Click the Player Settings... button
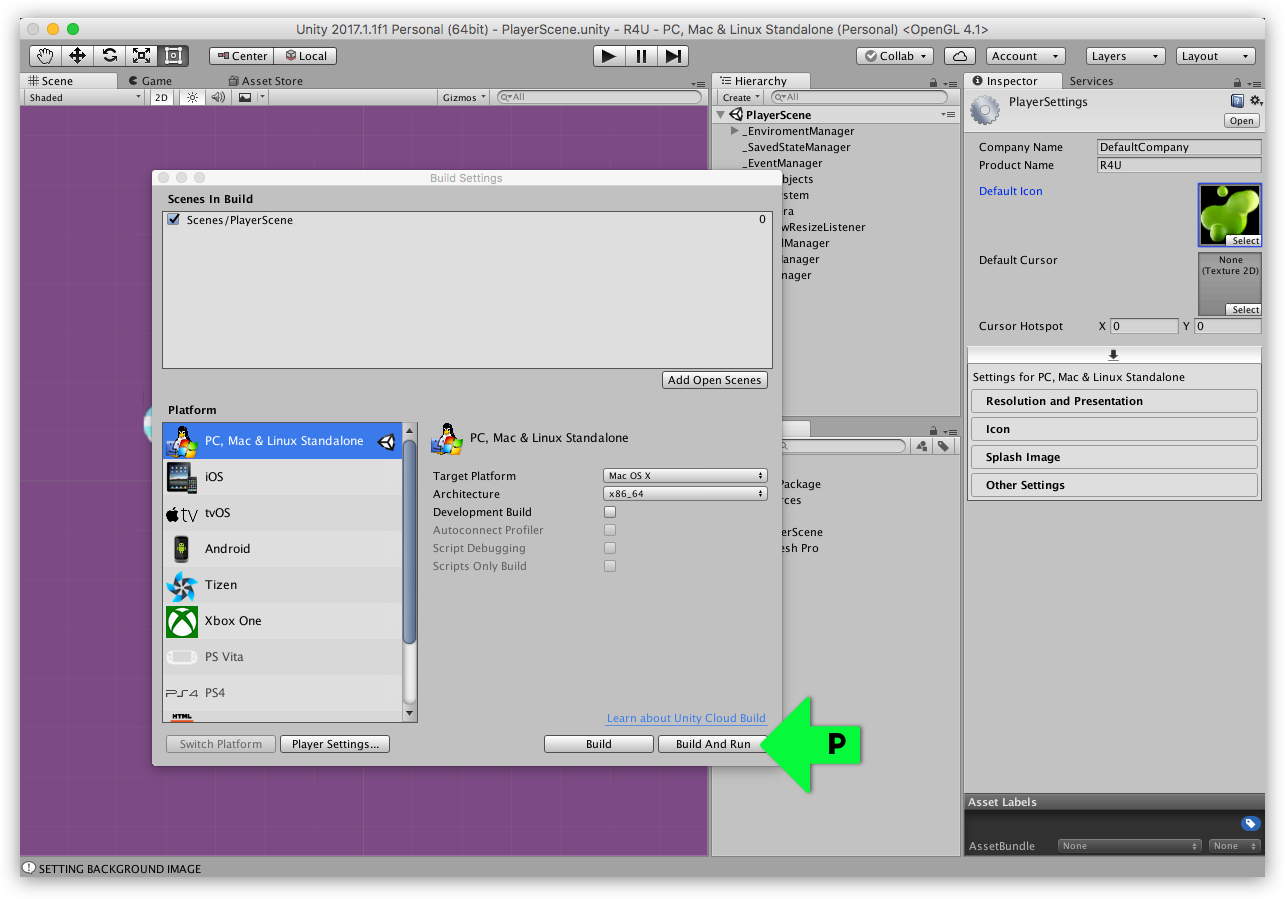1285x899 pixels. tap(334, 744)
